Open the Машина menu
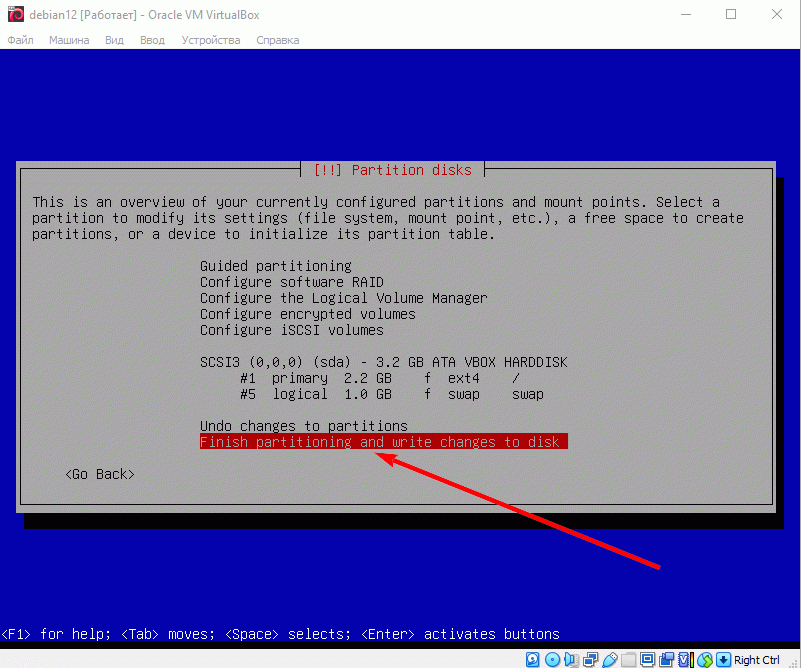Screen dimensions: 801x668 [69, 40]
